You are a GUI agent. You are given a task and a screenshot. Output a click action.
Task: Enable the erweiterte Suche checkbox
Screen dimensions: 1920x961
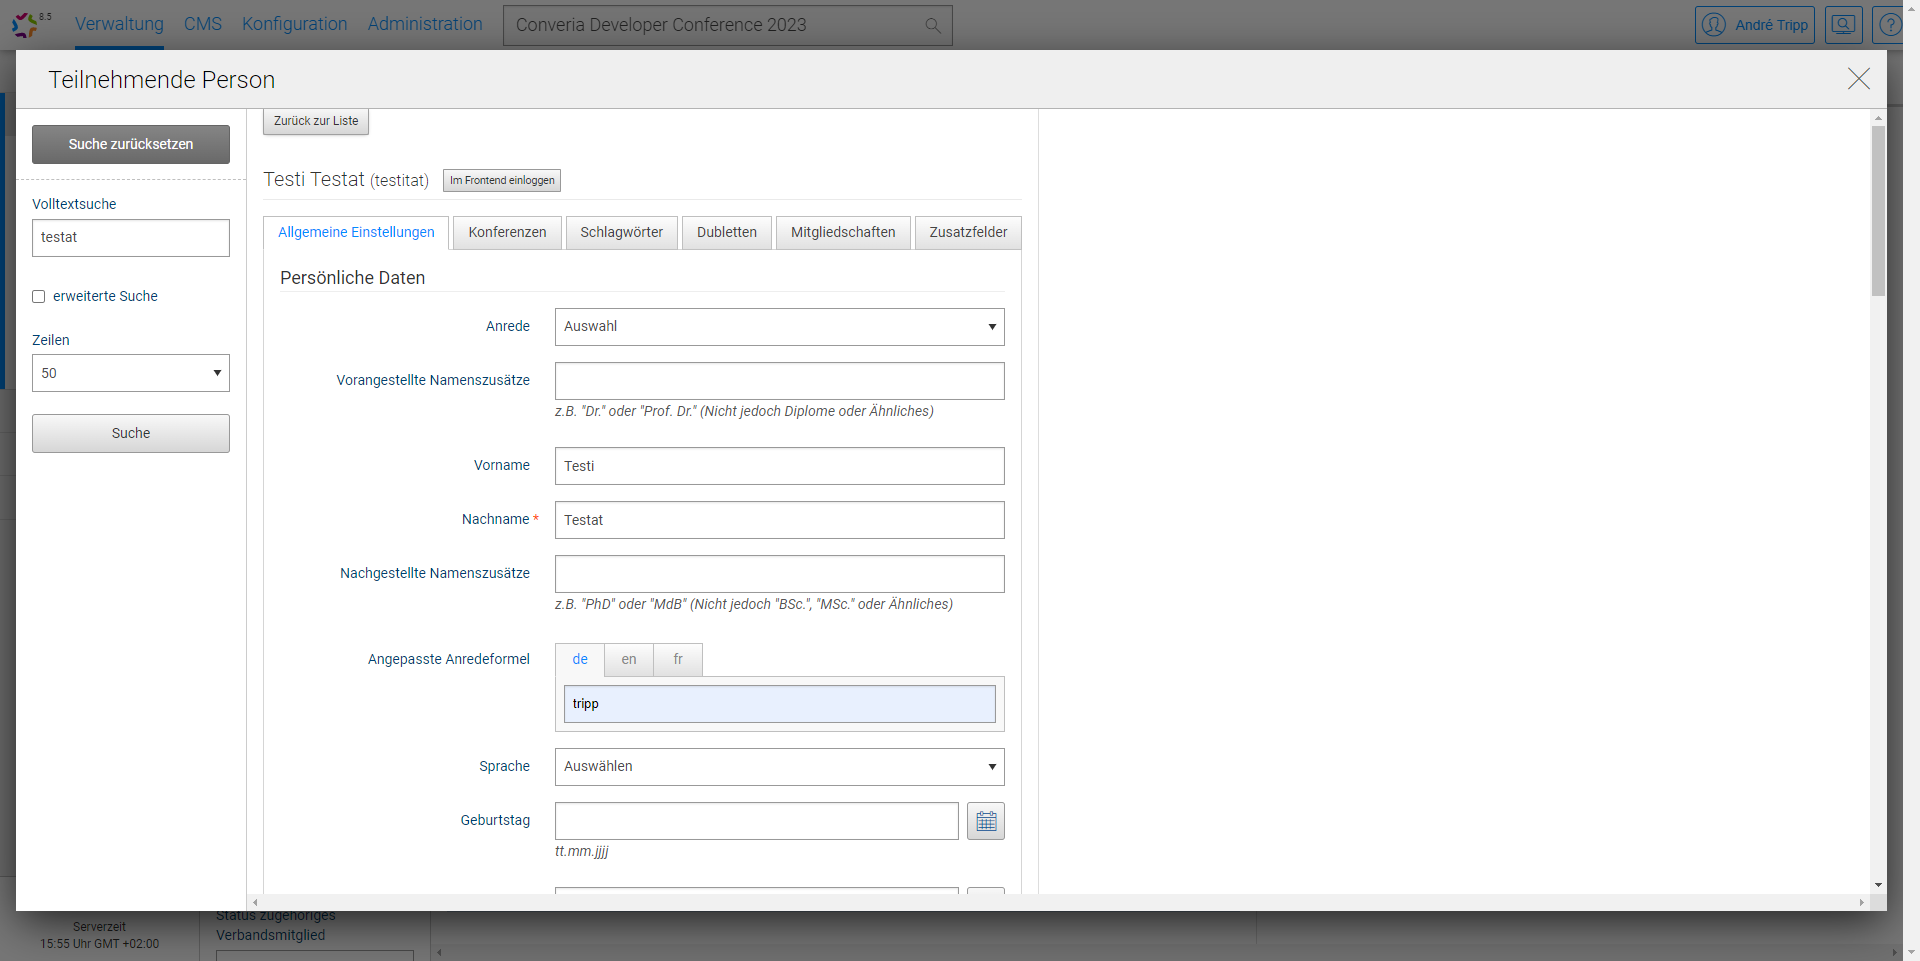(x=39, y=297)
